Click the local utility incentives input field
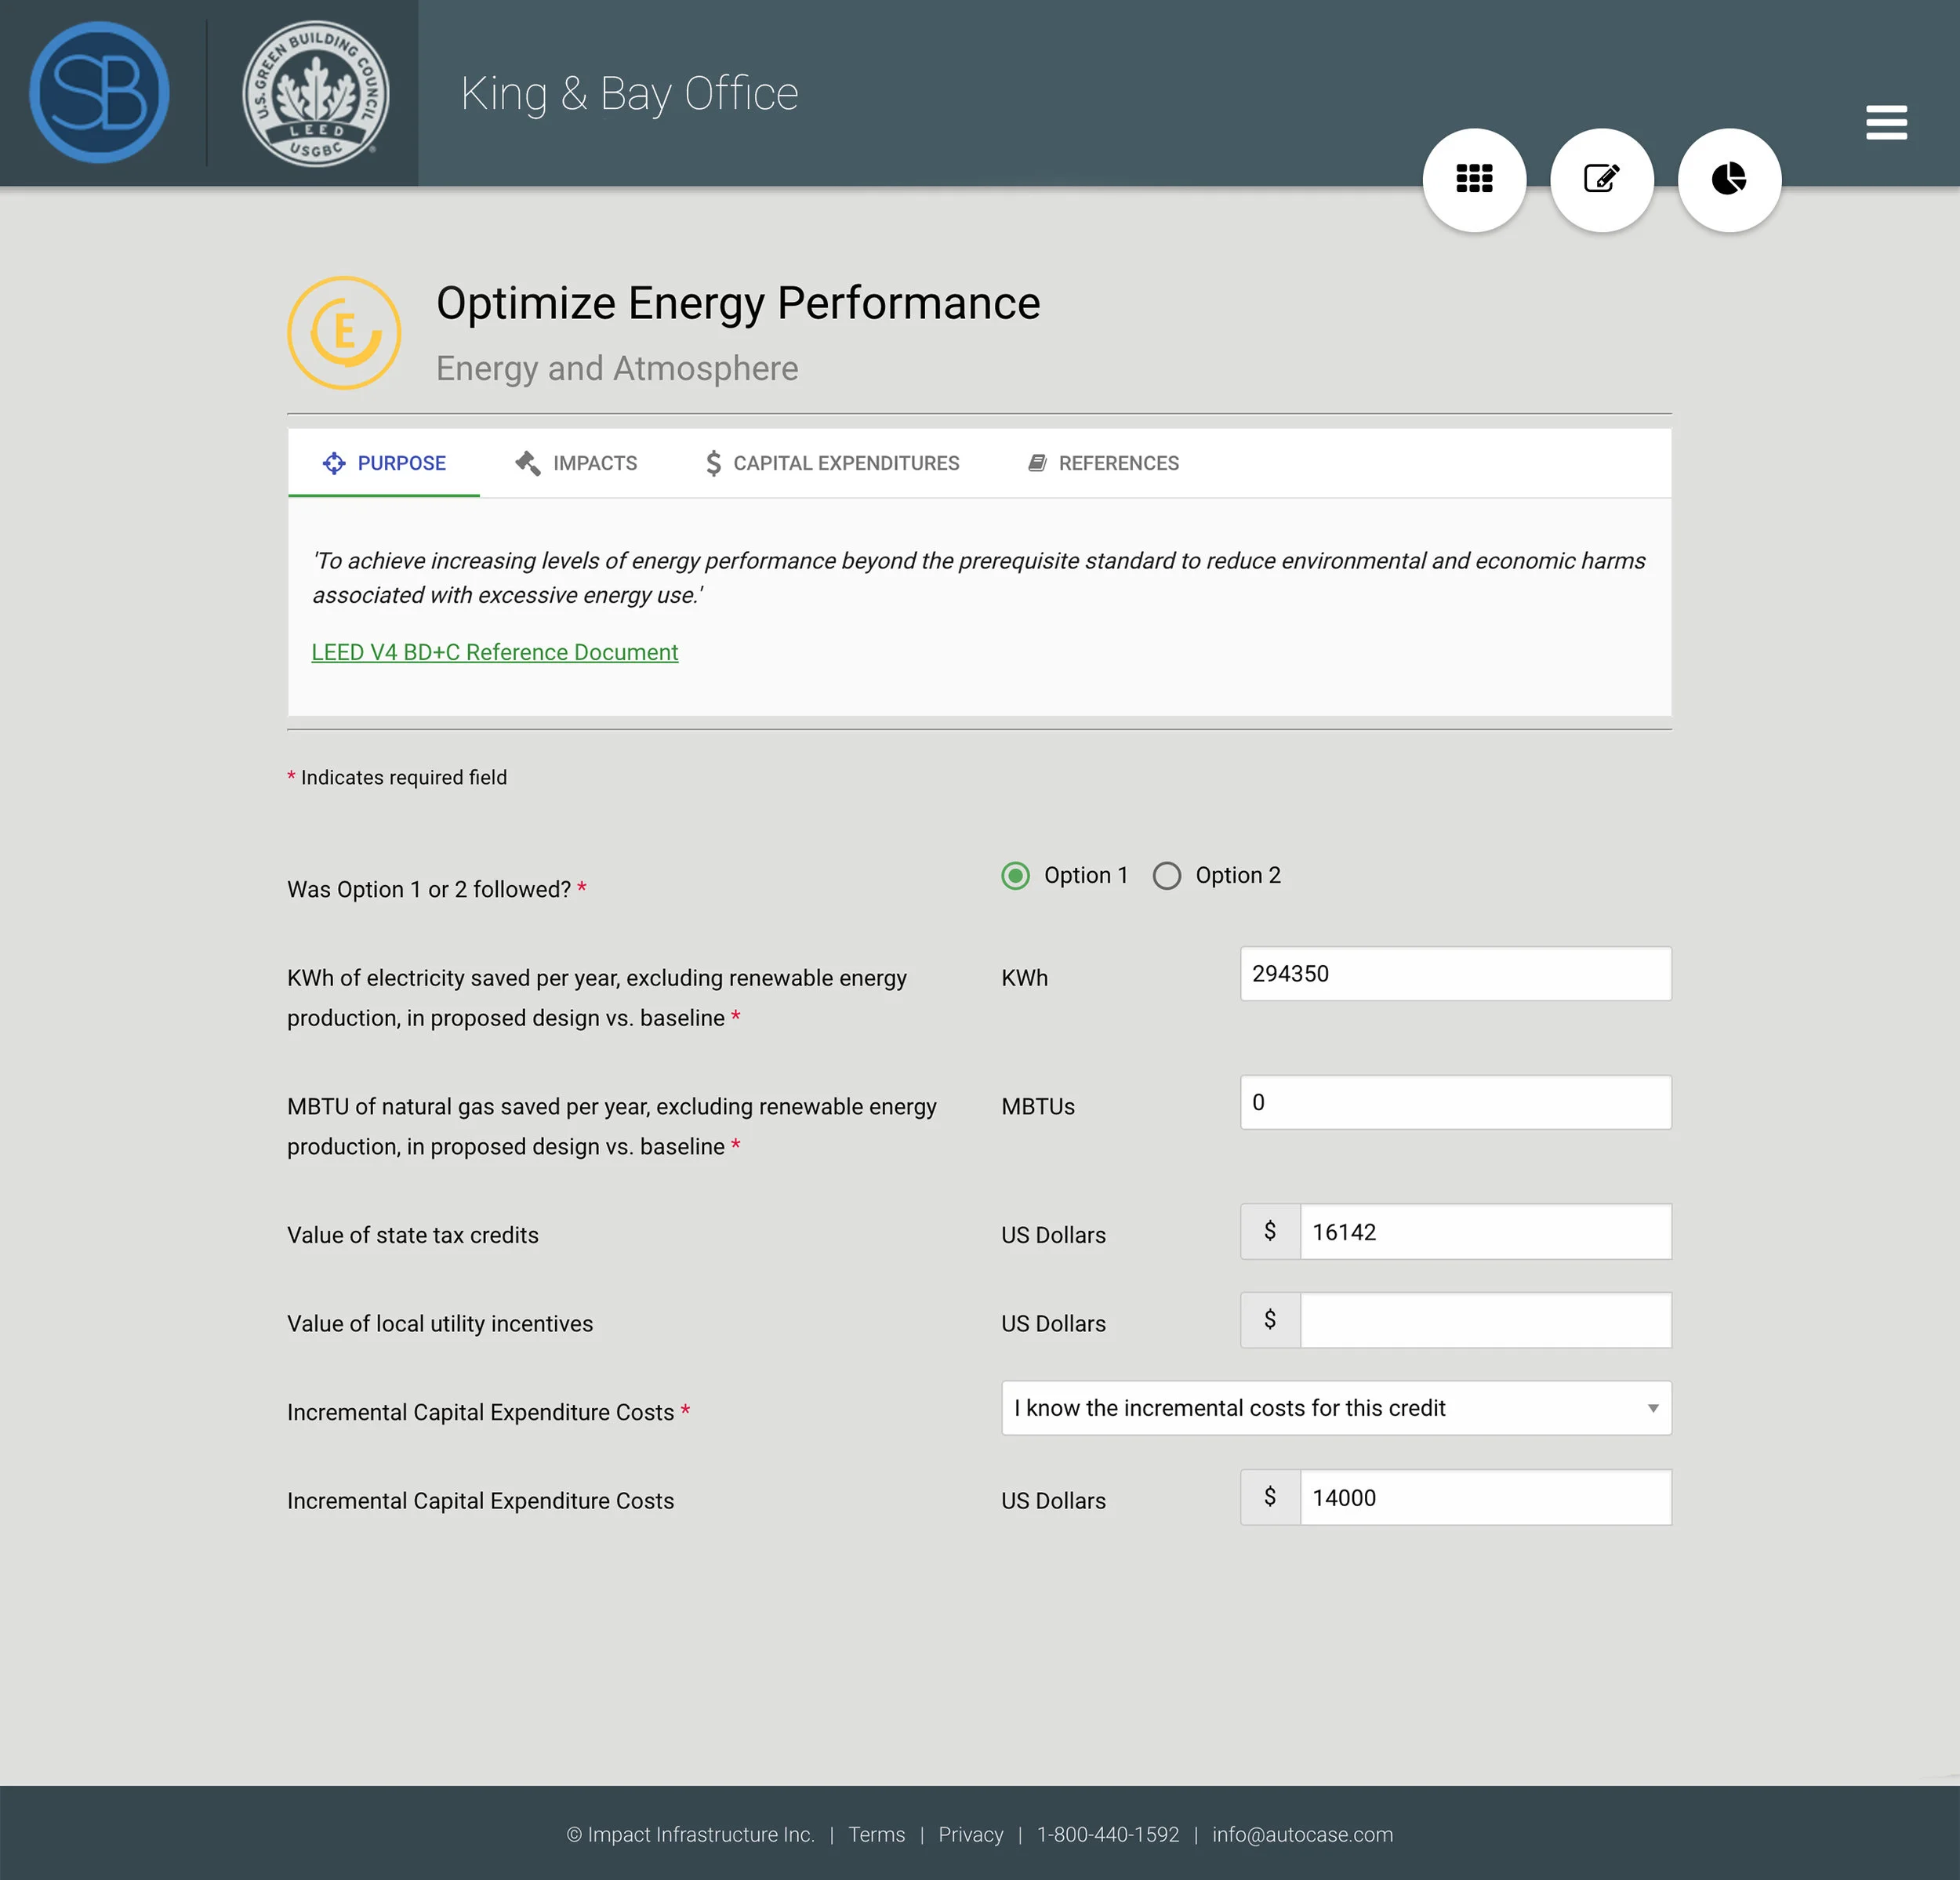This screenshot has width=1960, height=1880. pyautogui.click(x=1484, y=1320)
